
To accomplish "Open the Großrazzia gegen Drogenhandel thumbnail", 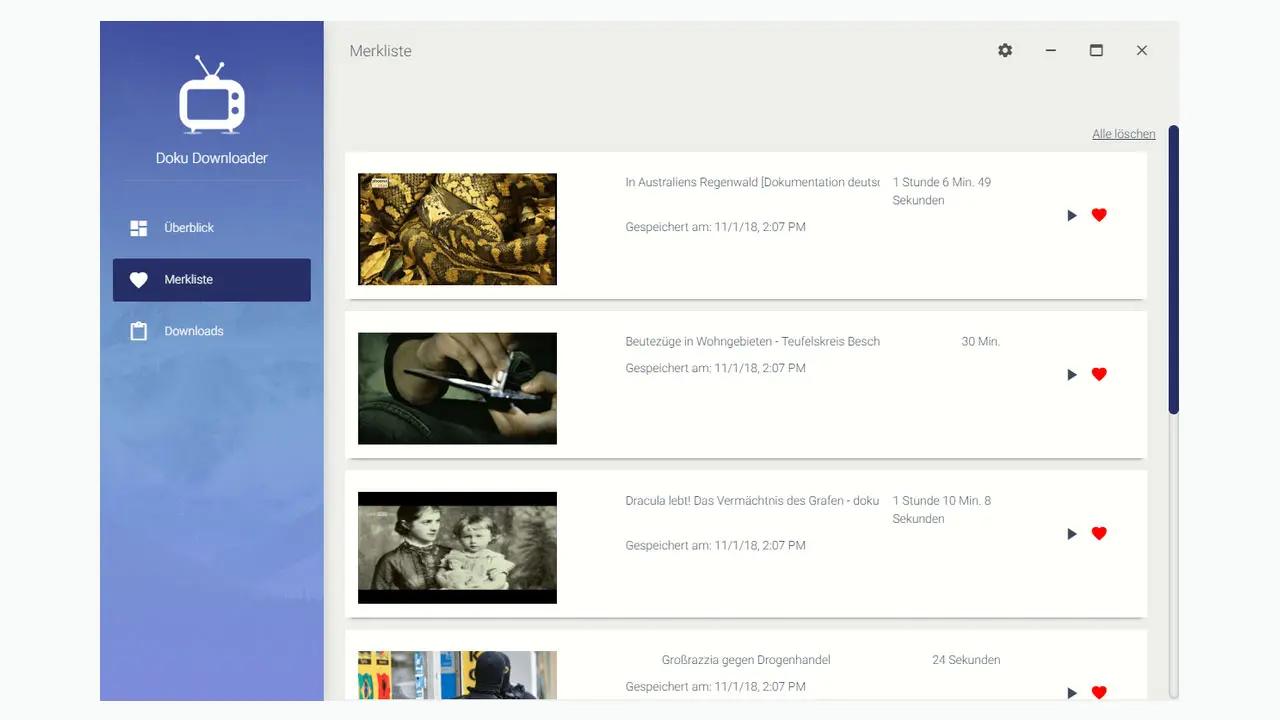I will [457, 675].
